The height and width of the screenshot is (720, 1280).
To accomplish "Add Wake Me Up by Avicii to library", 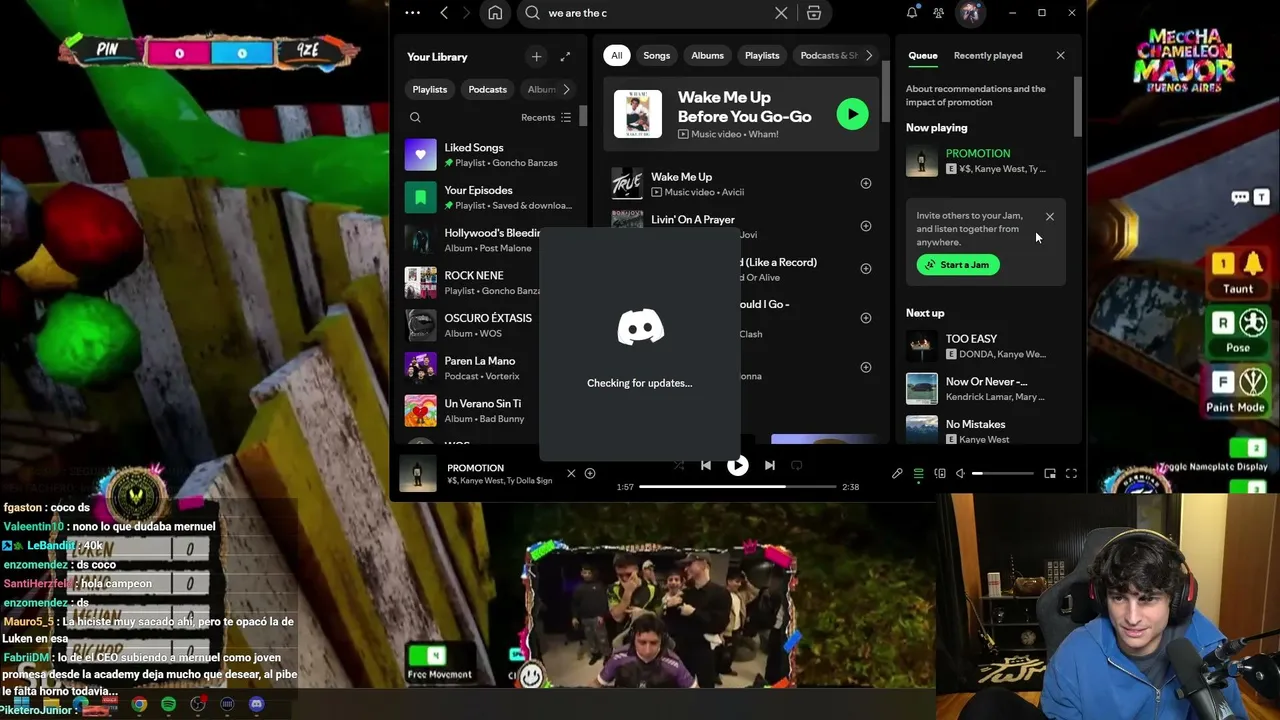I will point(866,183).
